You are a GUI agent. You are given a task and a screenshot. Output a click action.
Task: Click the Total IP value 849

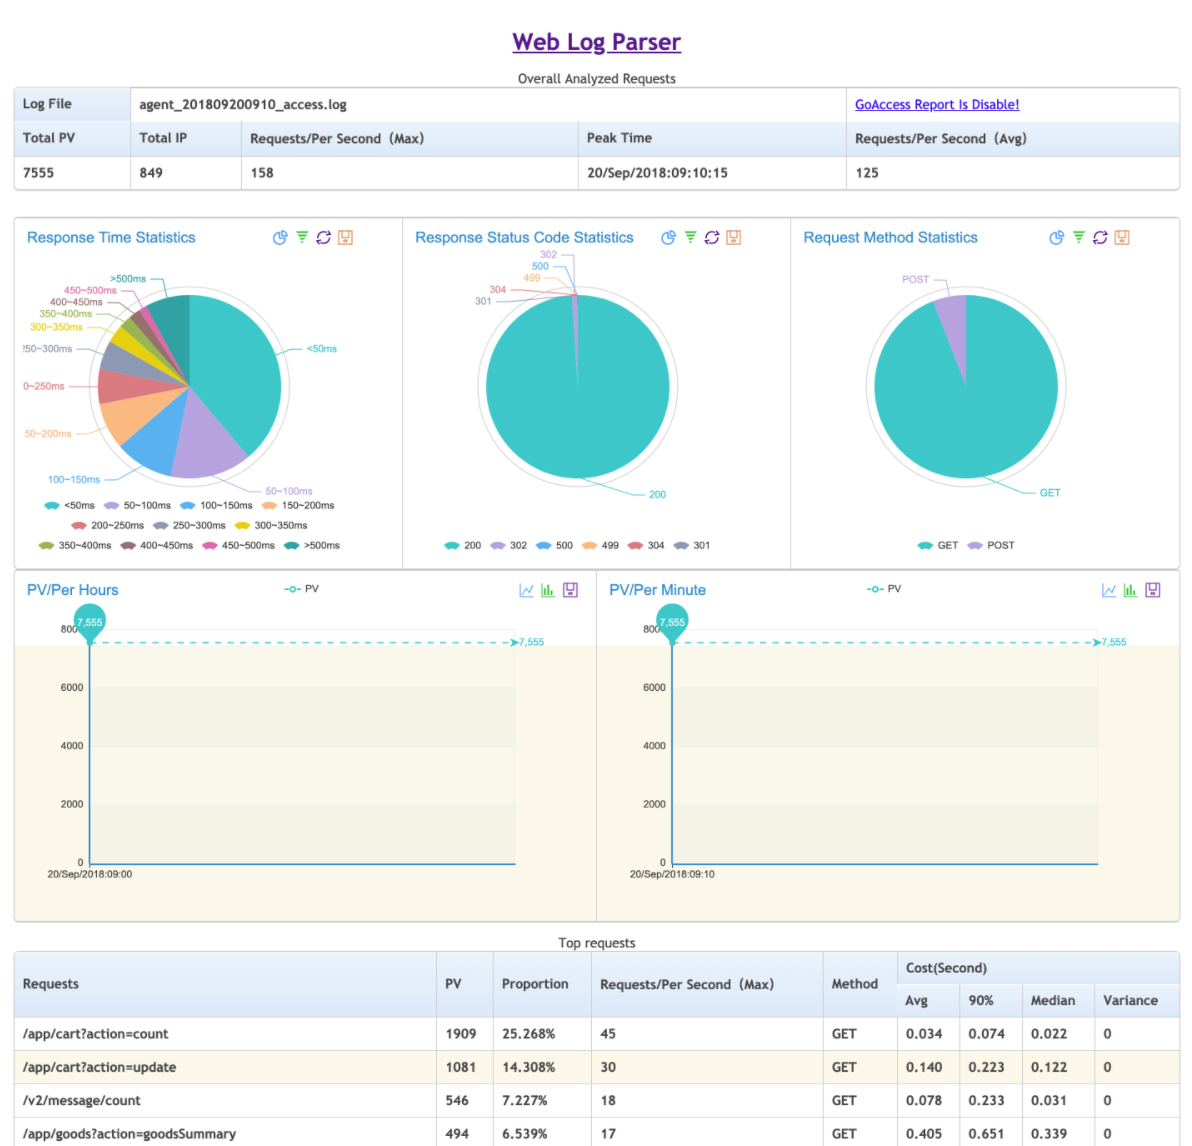pyautogui.click(x=151, y=173)
